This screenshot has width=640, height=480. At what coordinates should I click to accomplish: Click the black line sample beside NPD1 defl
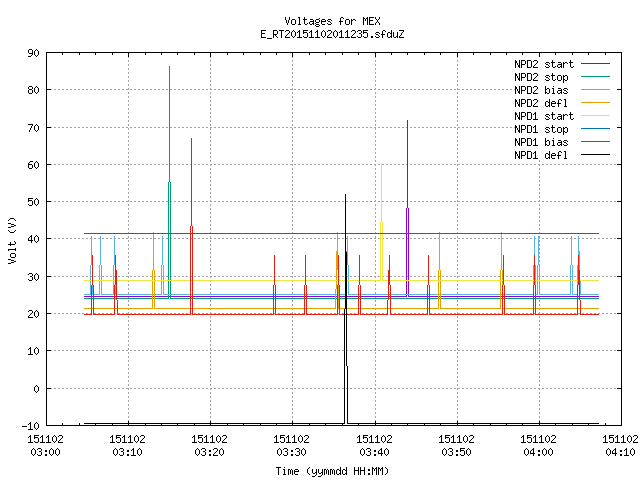595,155
